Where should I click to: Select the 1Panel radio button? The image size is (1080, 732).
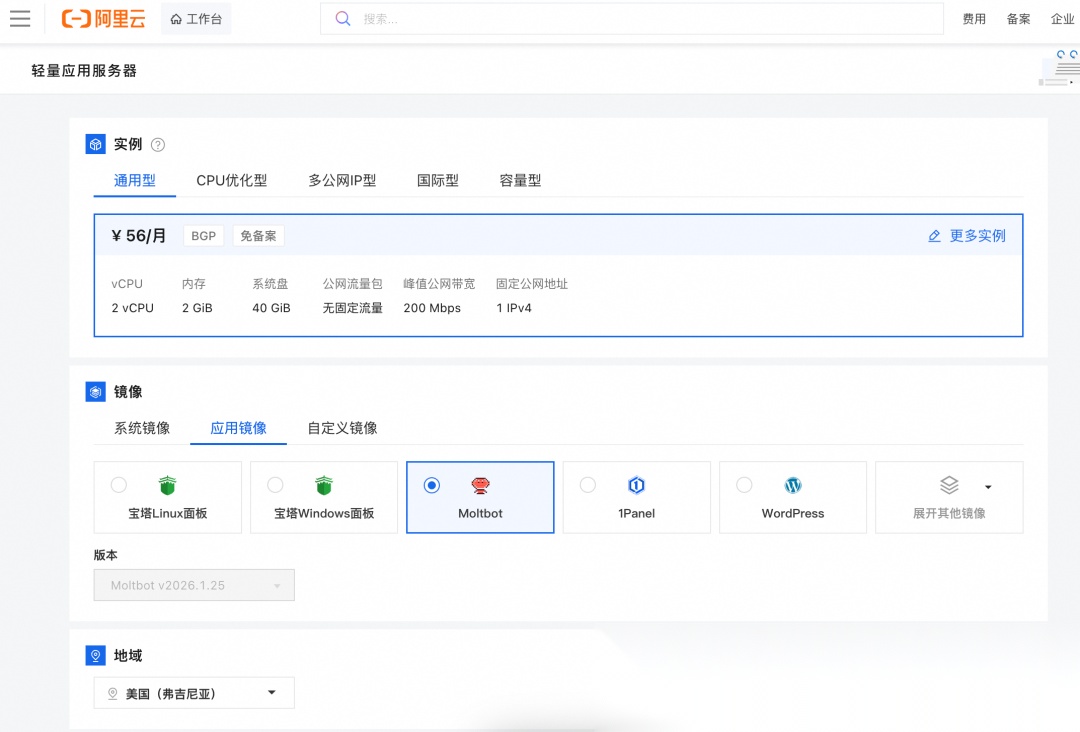click(588, 485)
